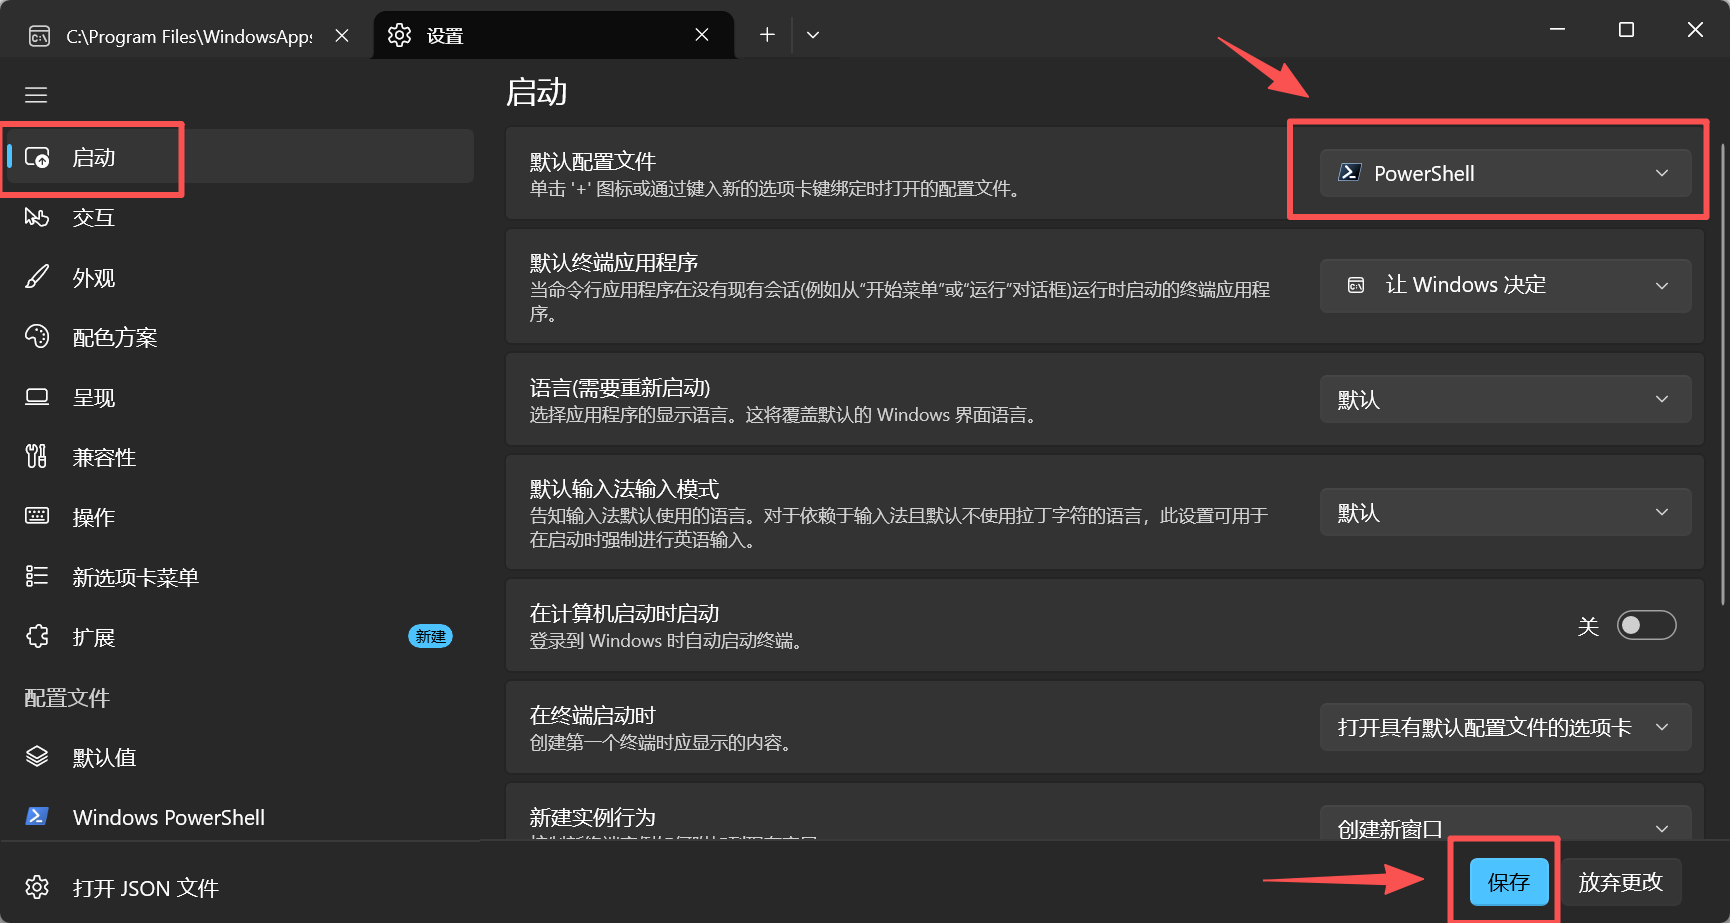Go to 扩展 settings page

tap(240, 637)
